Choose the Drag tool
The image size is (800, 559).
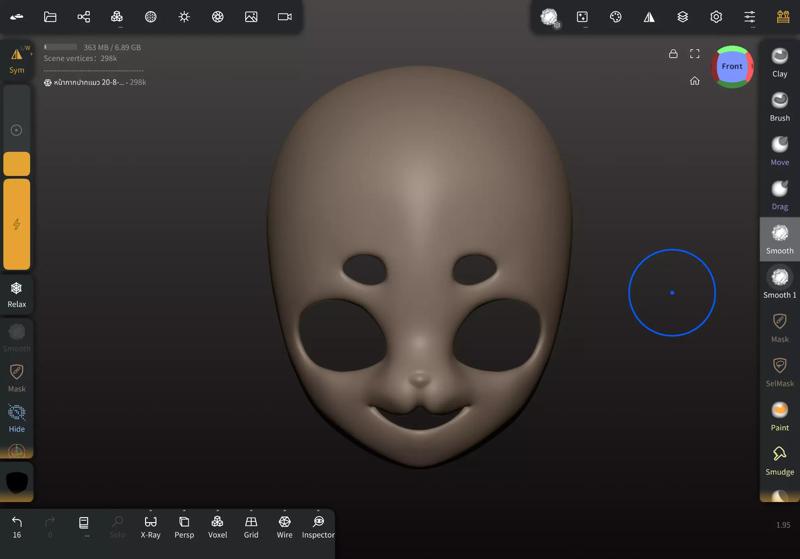point(779,193)
